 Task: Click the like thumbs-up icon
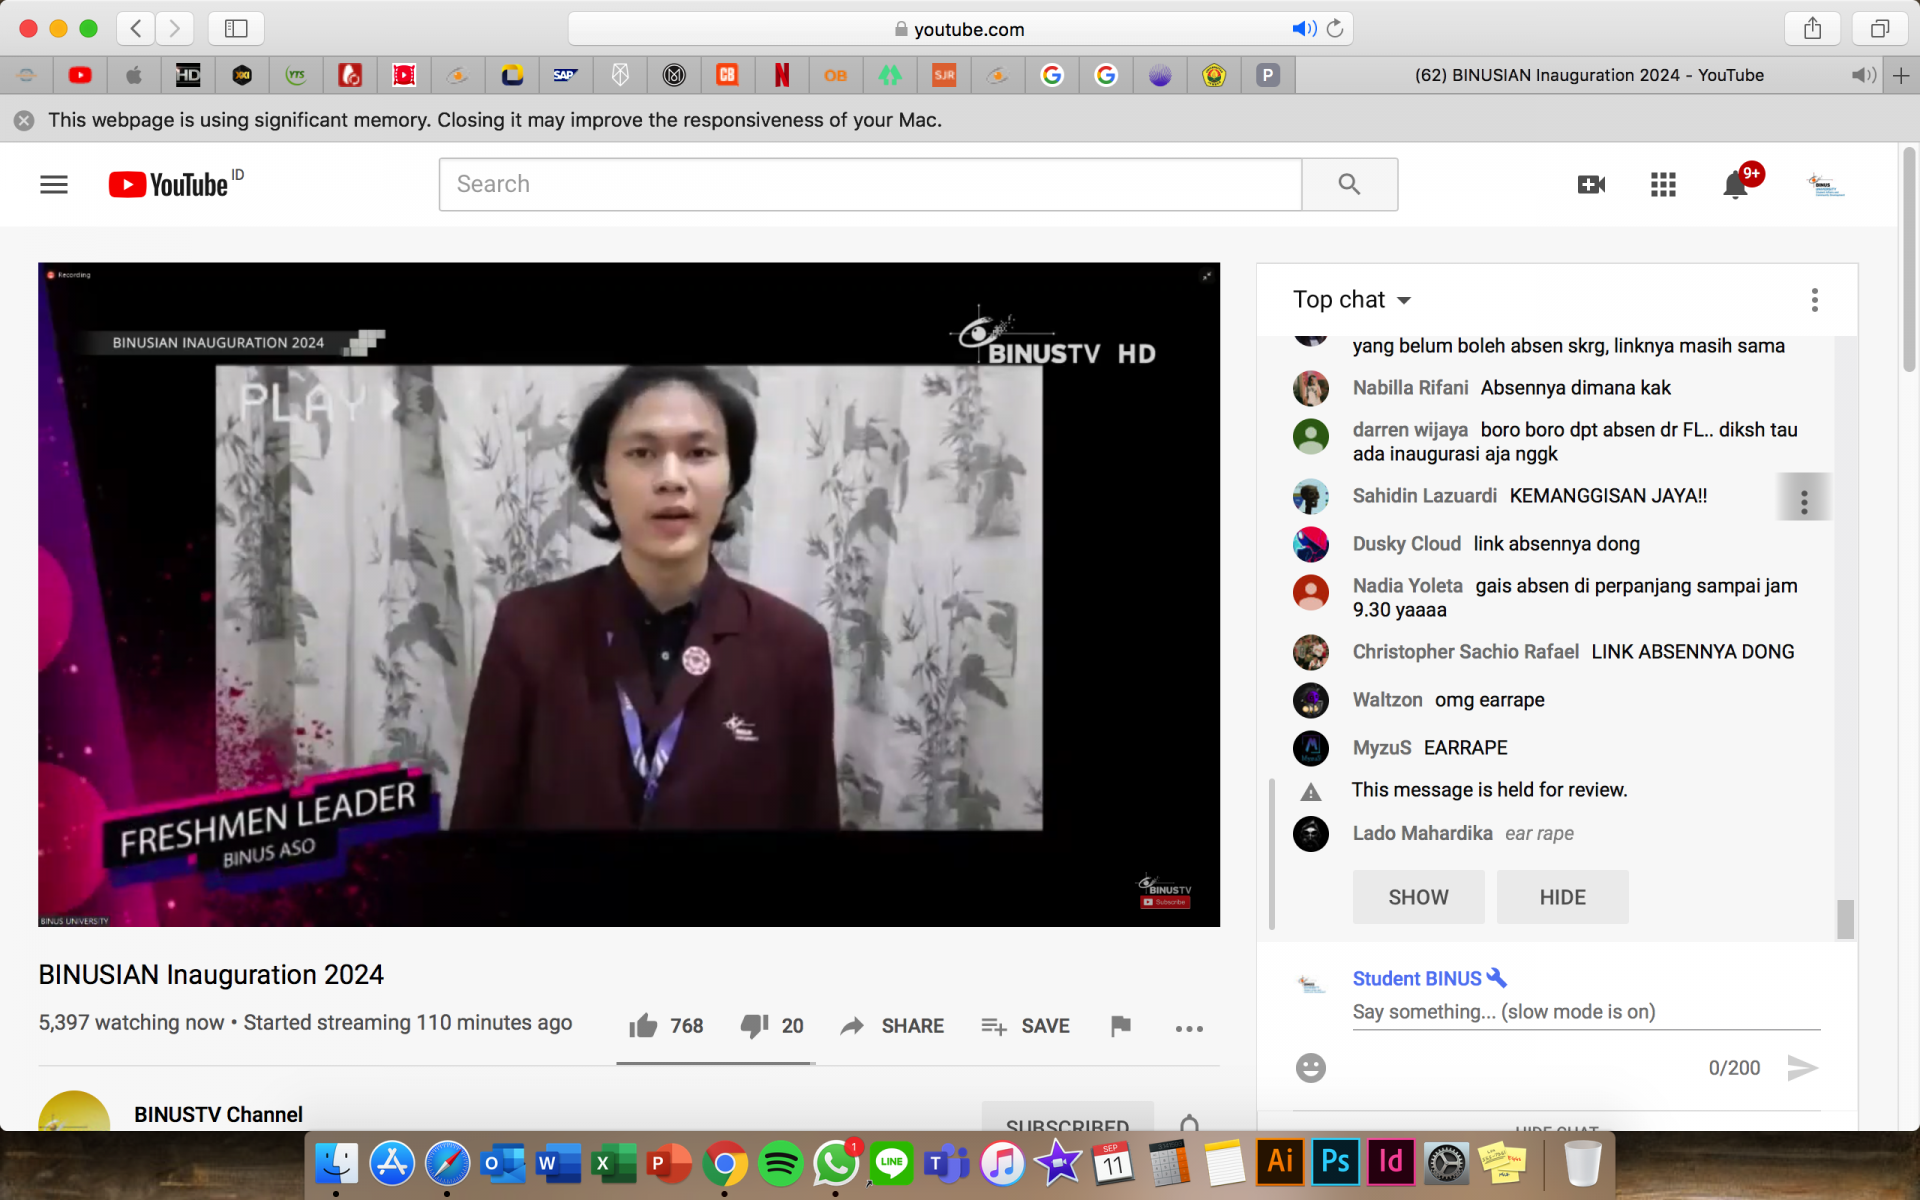pos(643,1026)
